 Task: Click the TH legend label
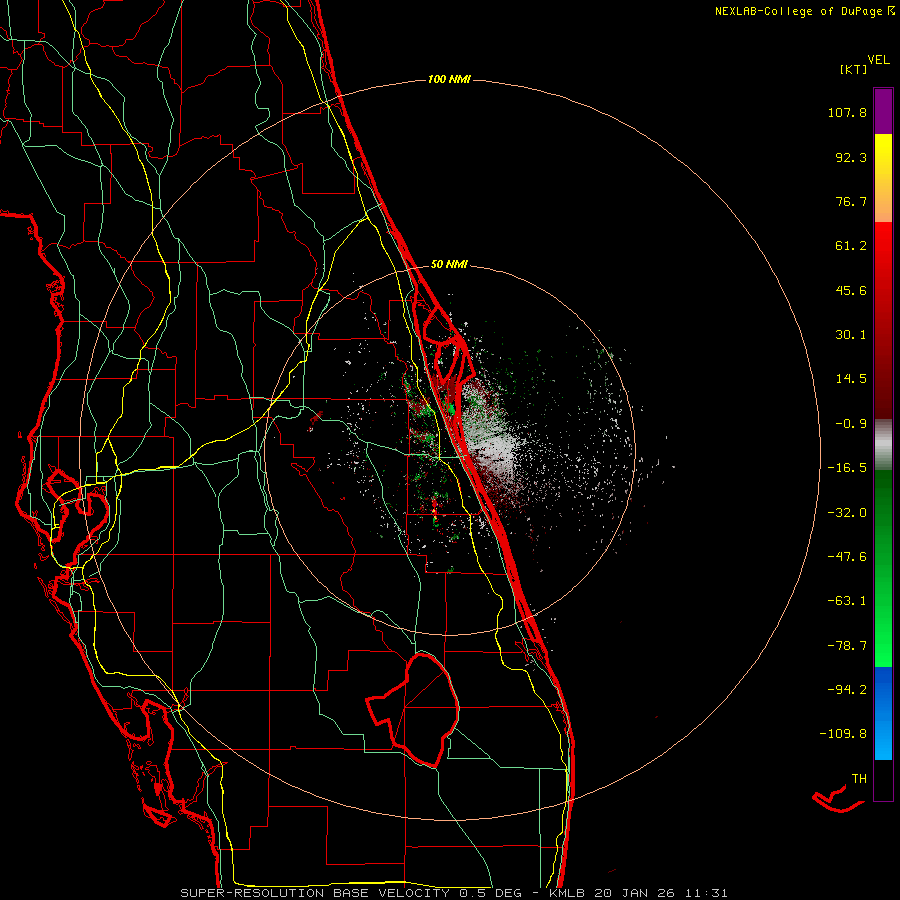[859, 778]
